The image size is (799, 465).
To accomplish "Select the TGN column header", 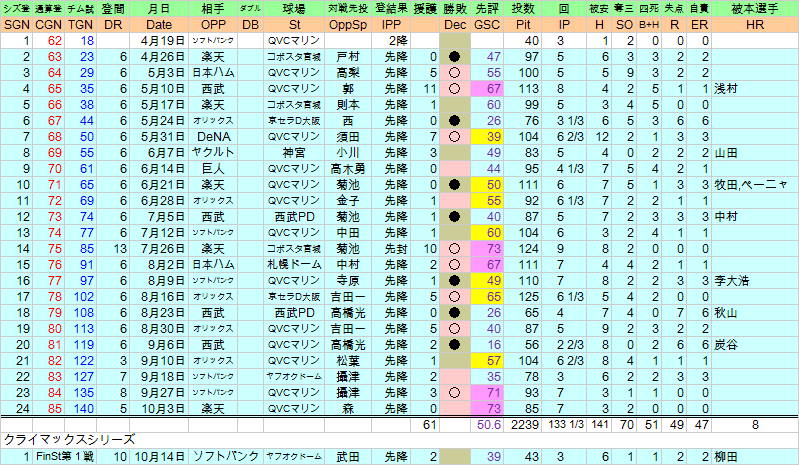I will 80,25.
